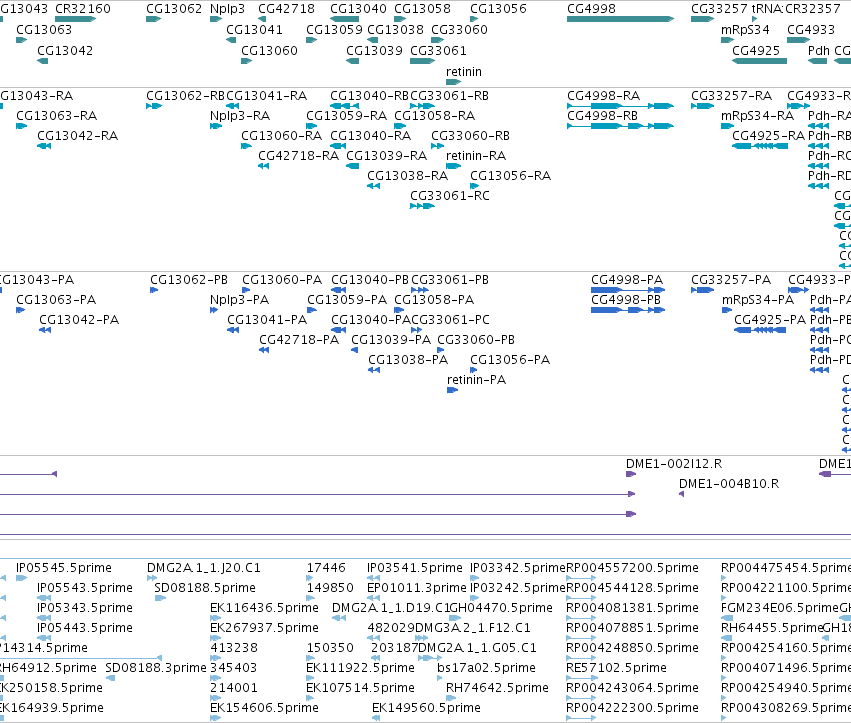
Task: Select the CG13062 gene label
Action: click(x=174, y=9)
